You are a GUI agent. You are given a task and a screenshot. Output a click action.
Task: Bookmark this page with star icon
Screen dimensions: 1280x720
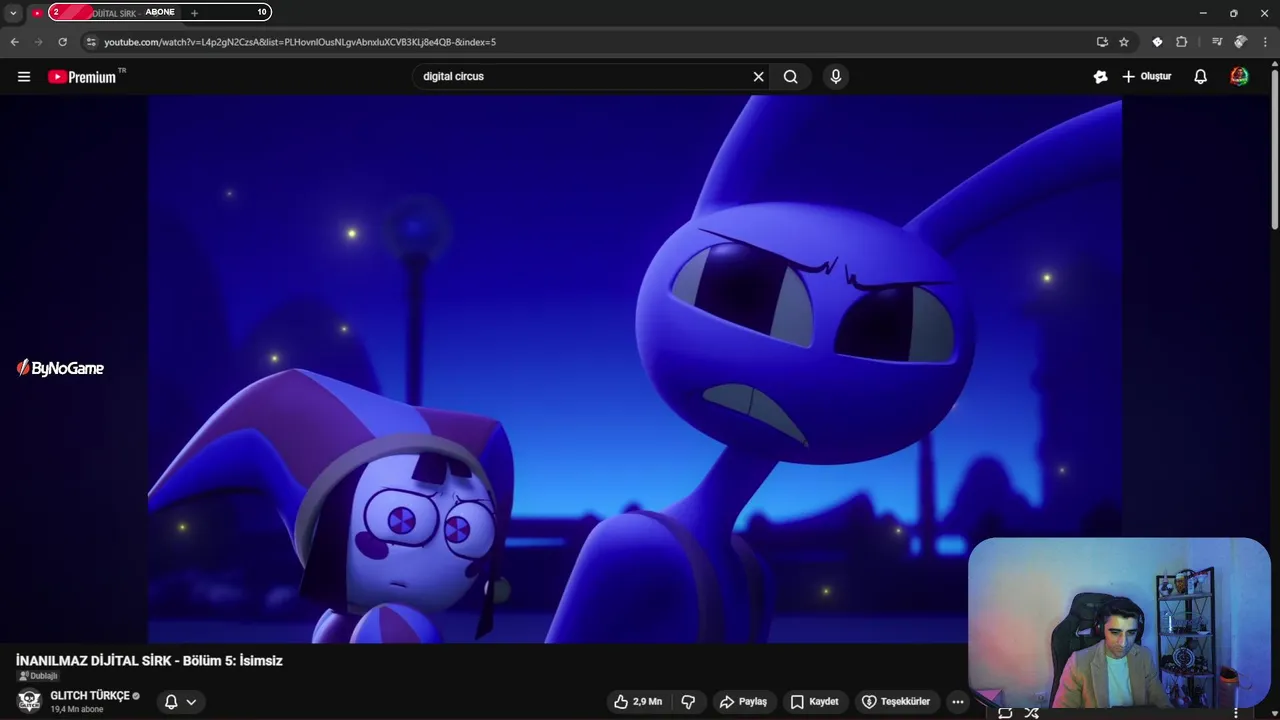click(1124, 42)
